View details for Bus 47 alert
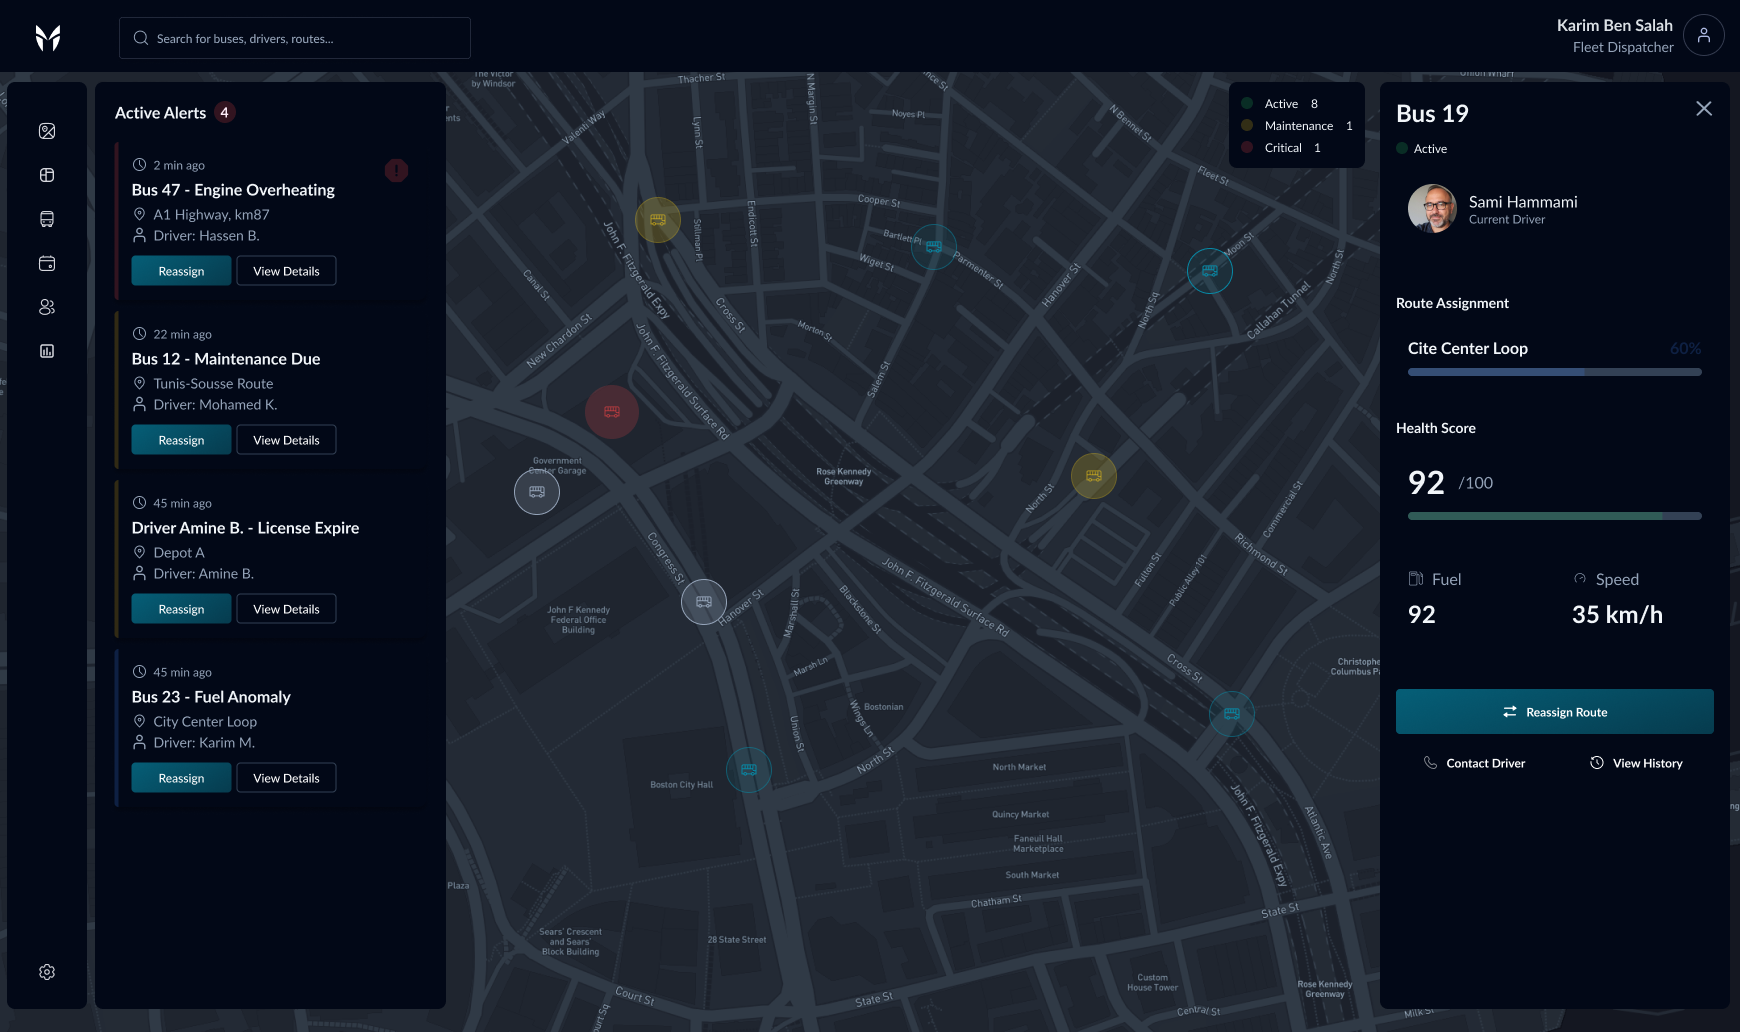This screenshot has width=1740, height=1032. (286, 271)
